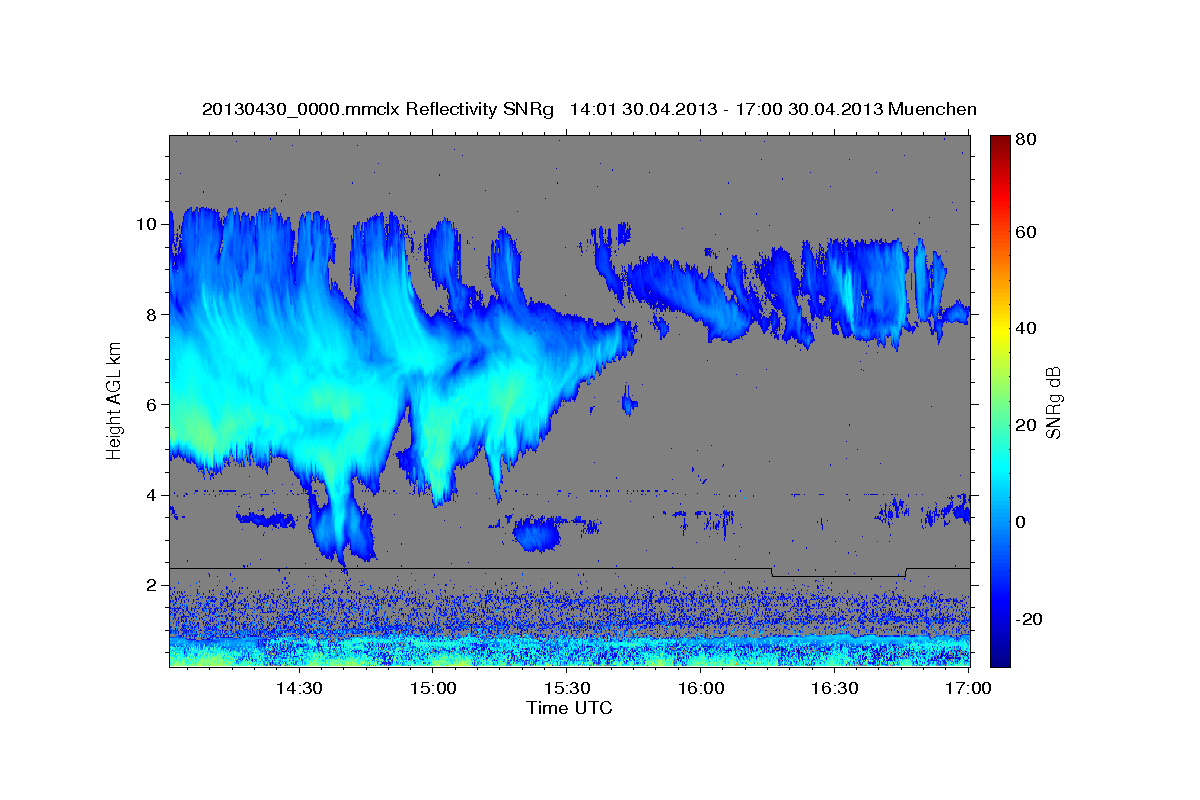The width and height of the screenshot is (1200, 800).
Task: Click colorbar label "40"
Action: 1026,329
